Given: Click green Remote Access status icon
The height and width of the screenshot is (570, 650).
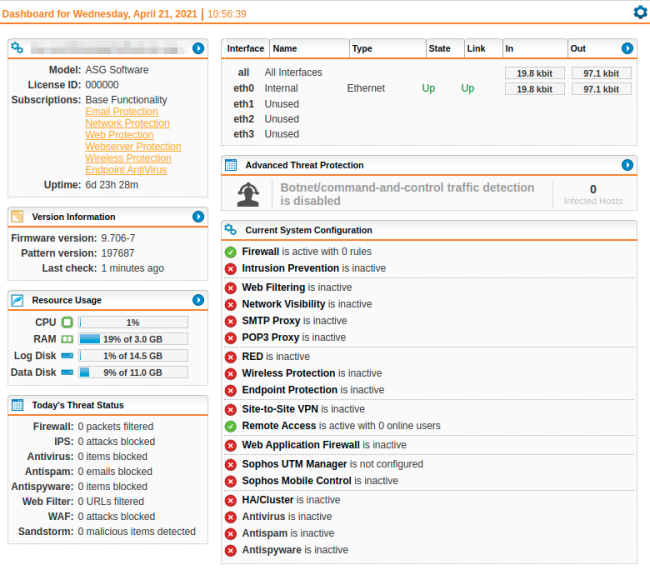Looking at the screenshot, I should click(x=231, y=426).
